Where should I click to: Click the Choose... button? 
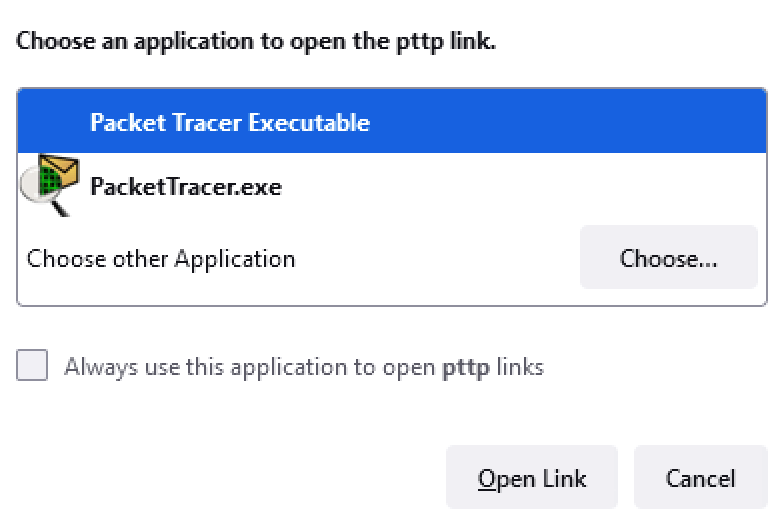668,257
